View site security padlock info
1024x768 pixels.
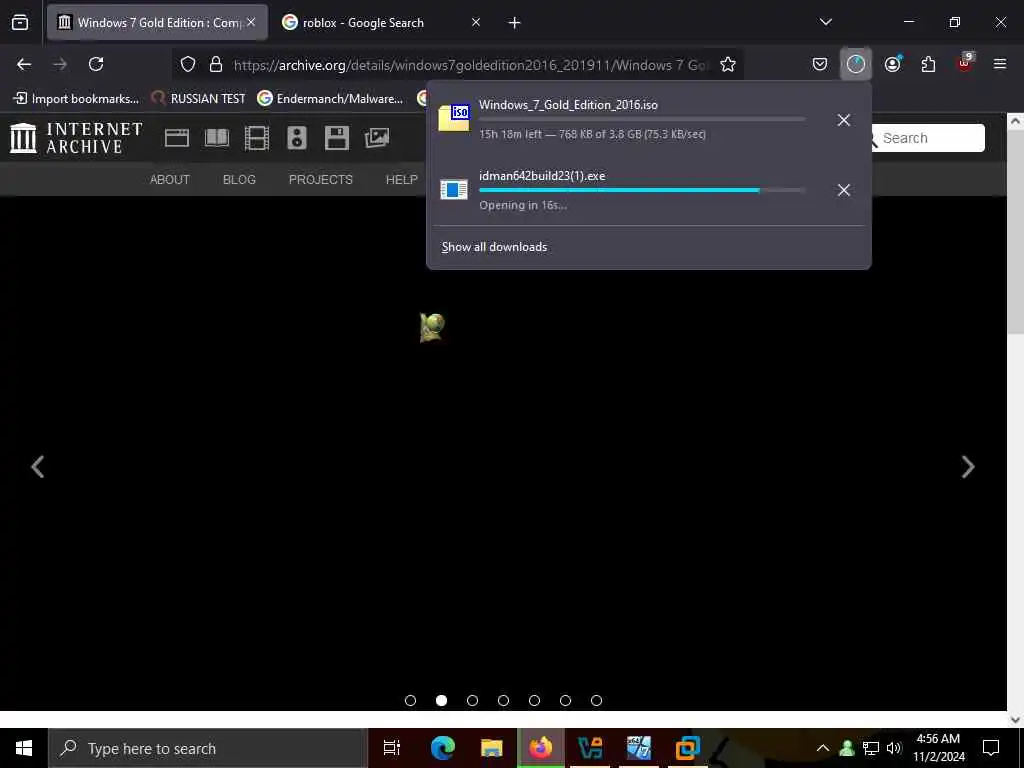coord(216,65)
